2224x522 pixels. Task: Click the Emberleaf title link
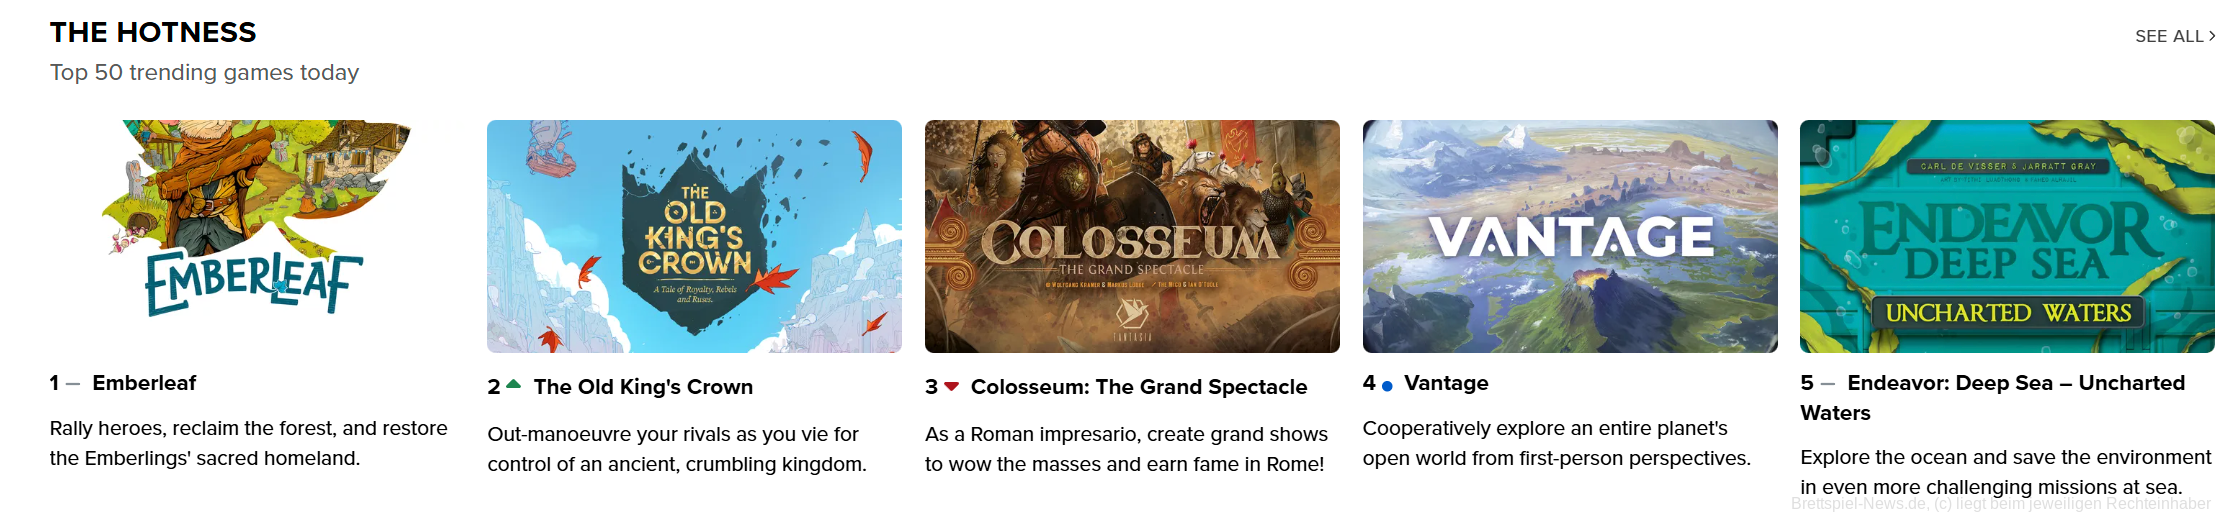coord(144,383)
